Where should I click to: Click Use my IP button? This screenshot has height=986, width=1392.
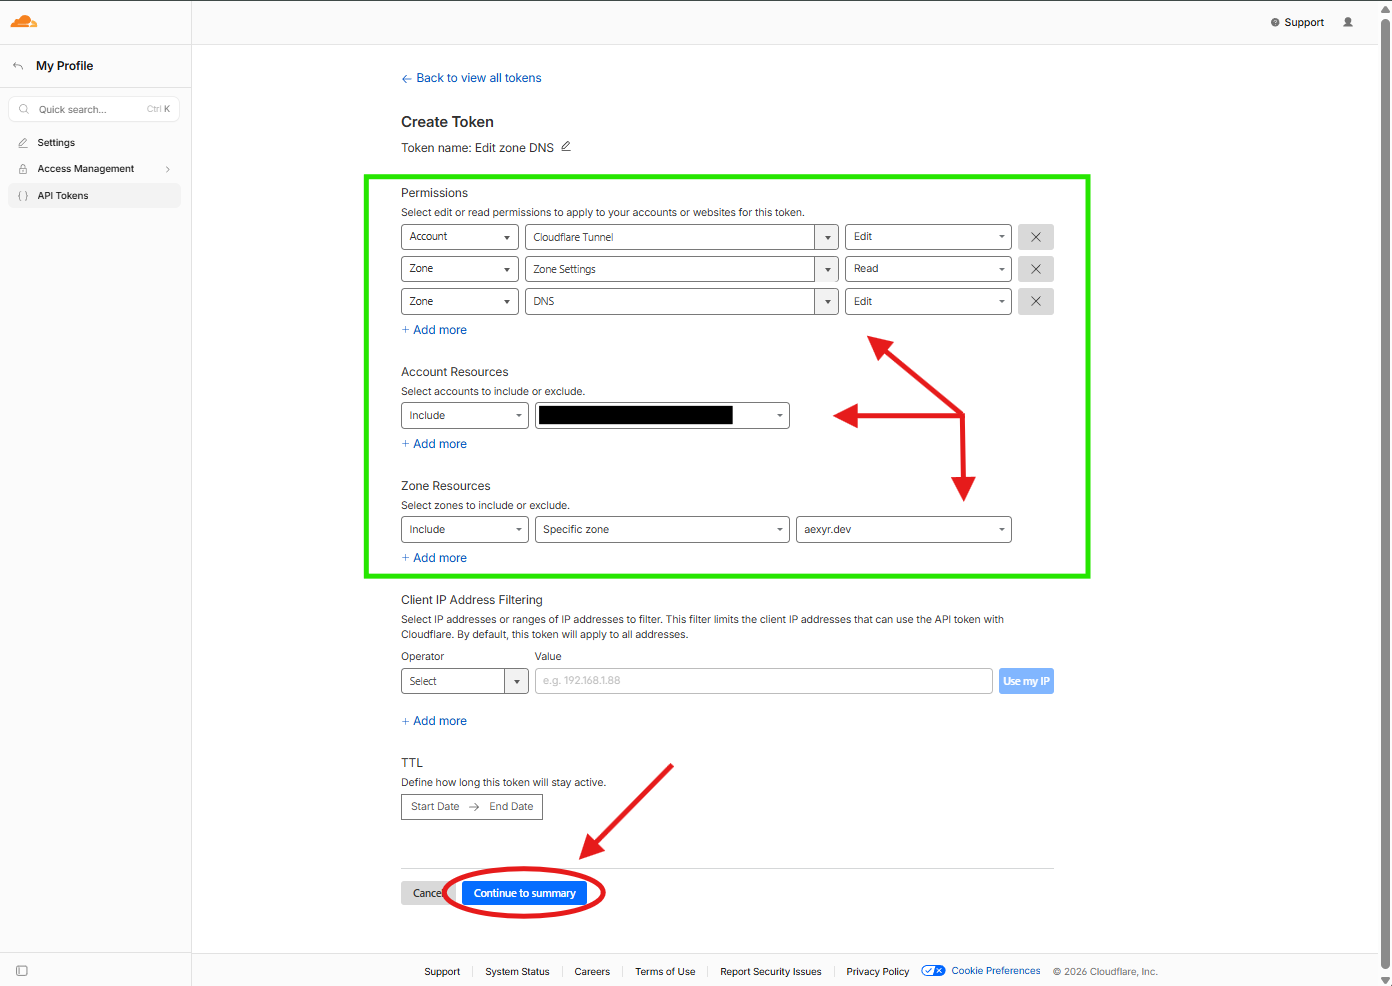(1026, 681)
